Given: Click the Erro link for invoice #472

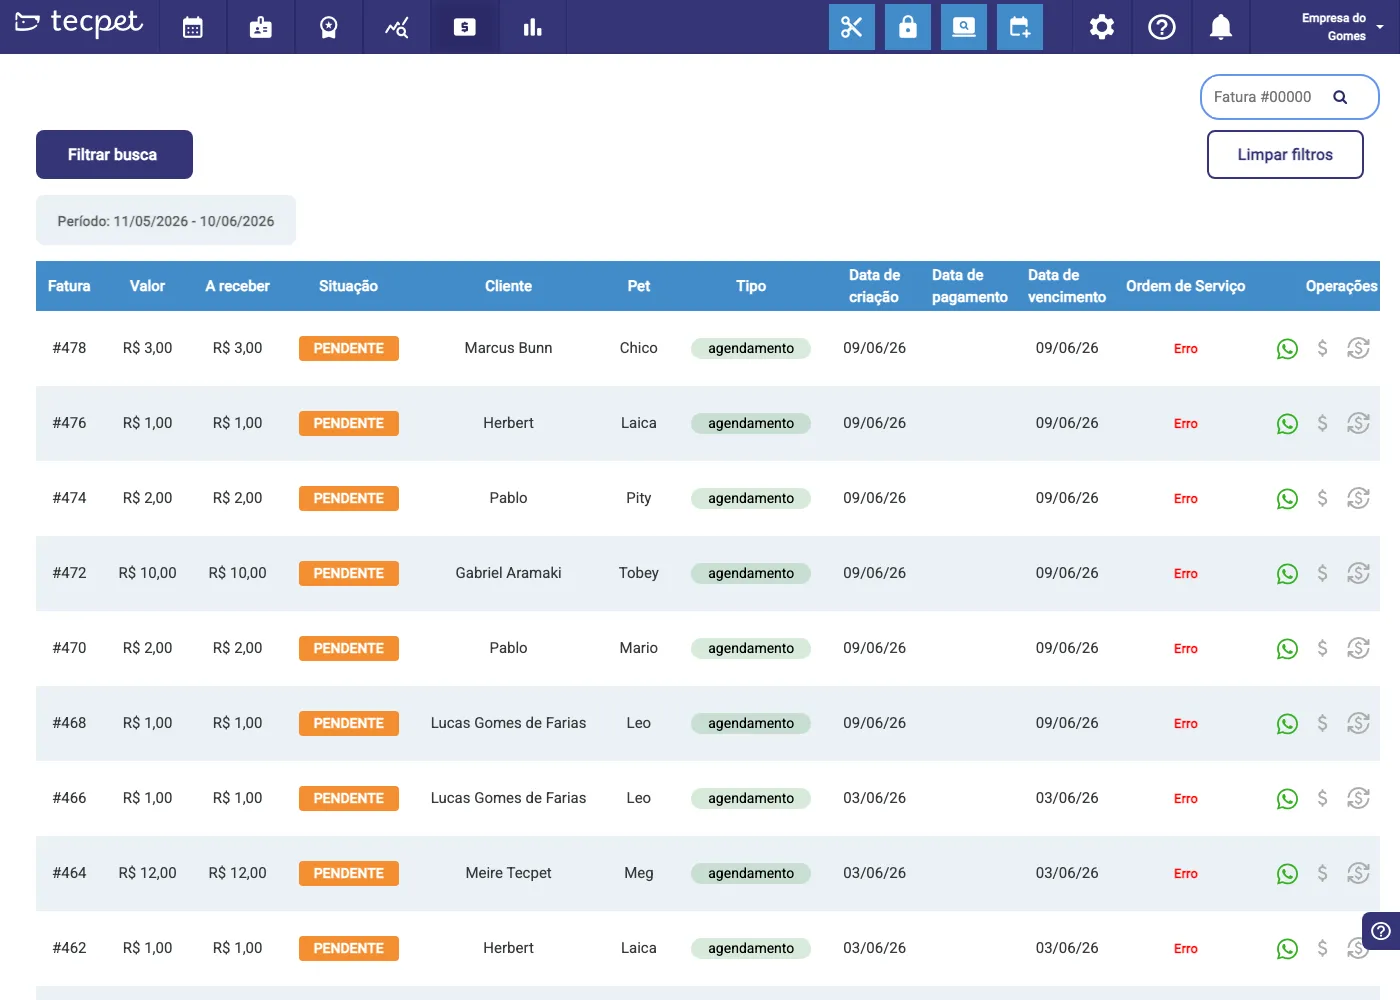Looking at the screenshot, I should tap(1186, 574).
